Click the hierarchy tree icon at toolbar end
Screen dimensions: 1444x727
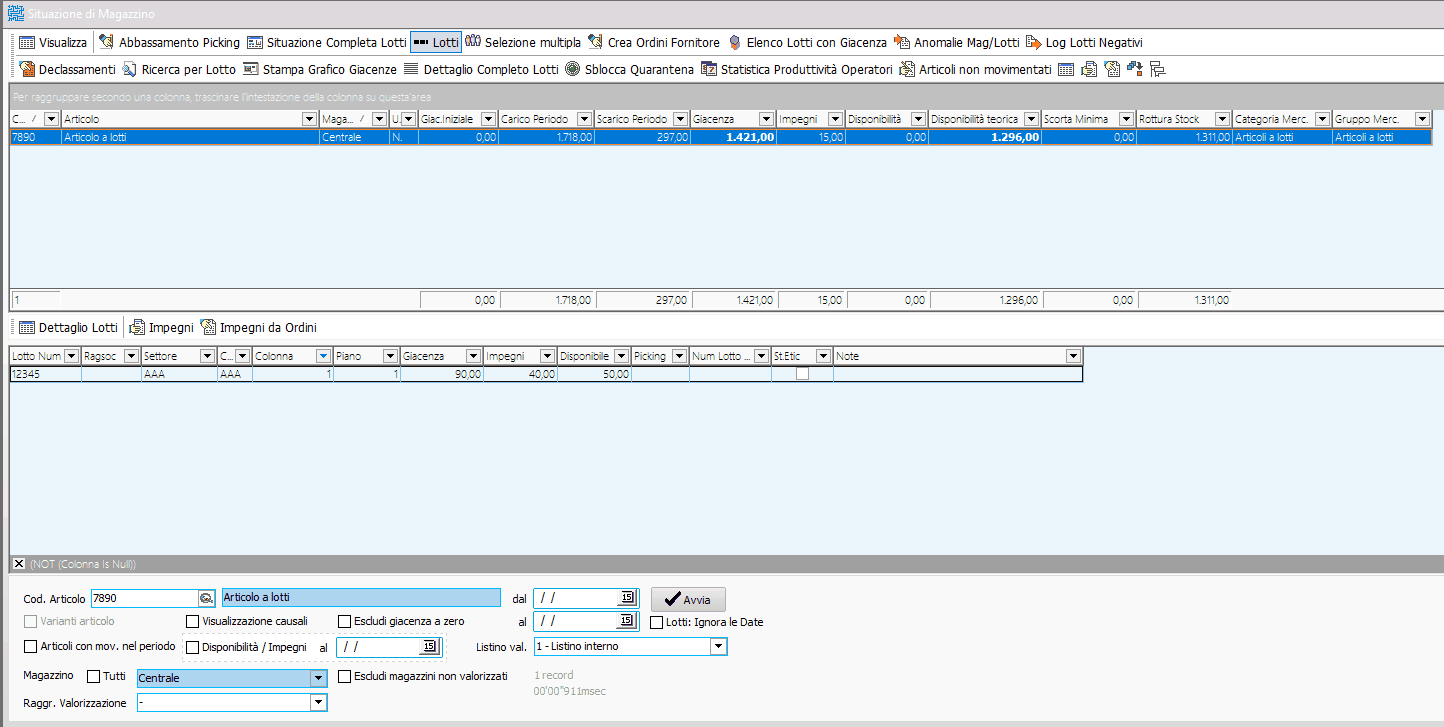click(x=1158, y=69)
